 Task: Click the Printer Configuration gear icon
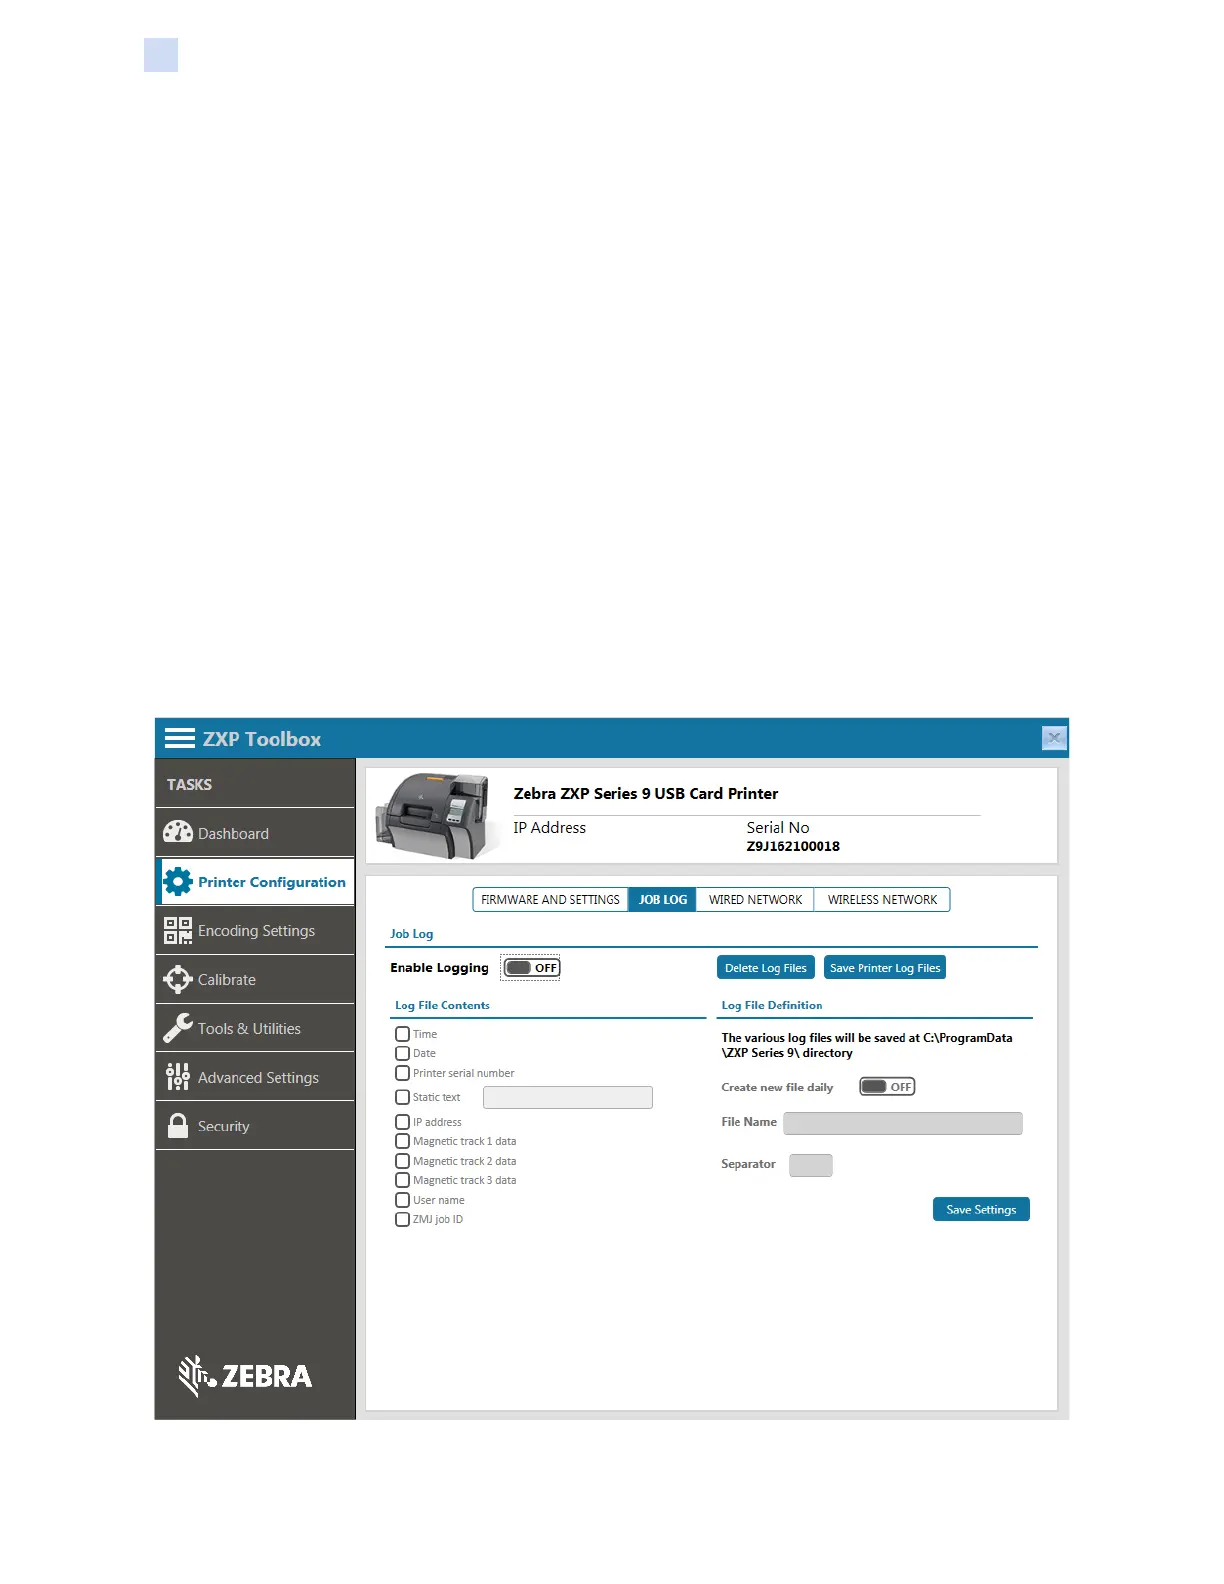point(178,881)
